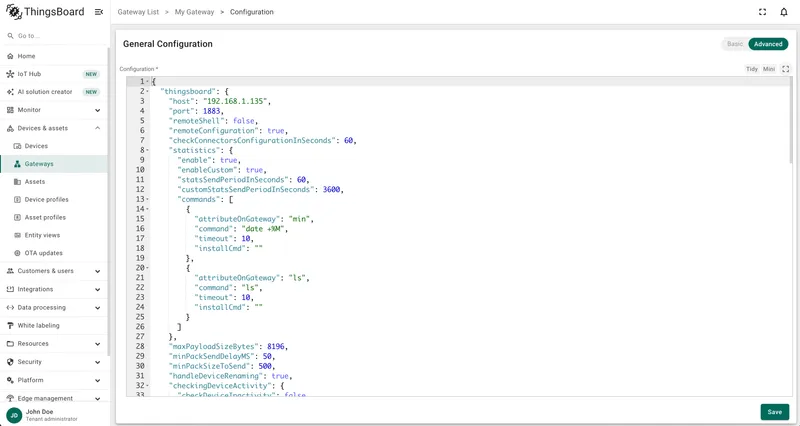
Task: Click the JD user avatar
Action: pyautogui.click(x=14, y=415)
